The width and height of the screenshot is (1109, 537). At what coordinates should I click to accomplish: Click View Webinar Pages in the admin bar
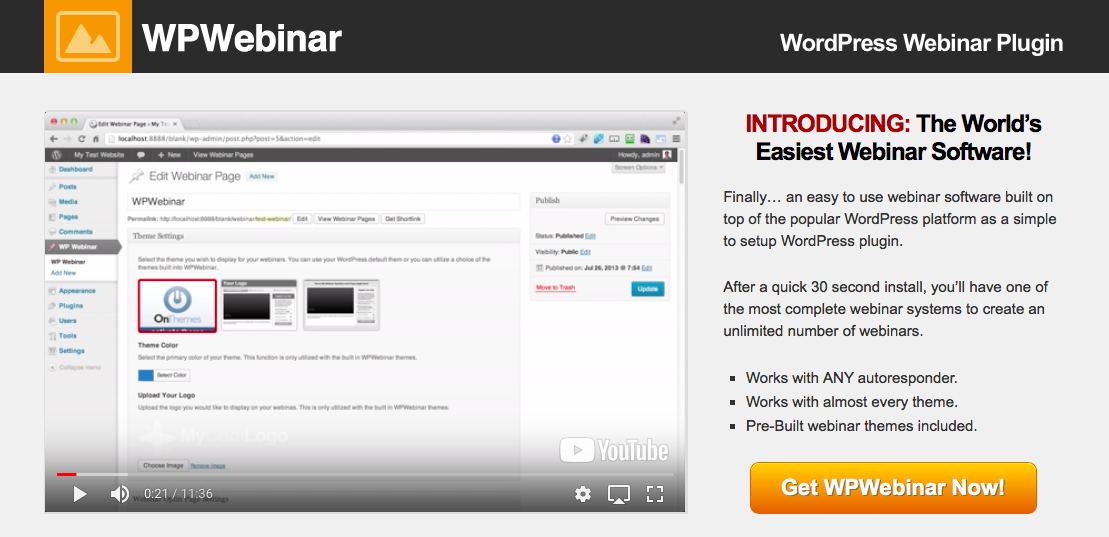223,155
